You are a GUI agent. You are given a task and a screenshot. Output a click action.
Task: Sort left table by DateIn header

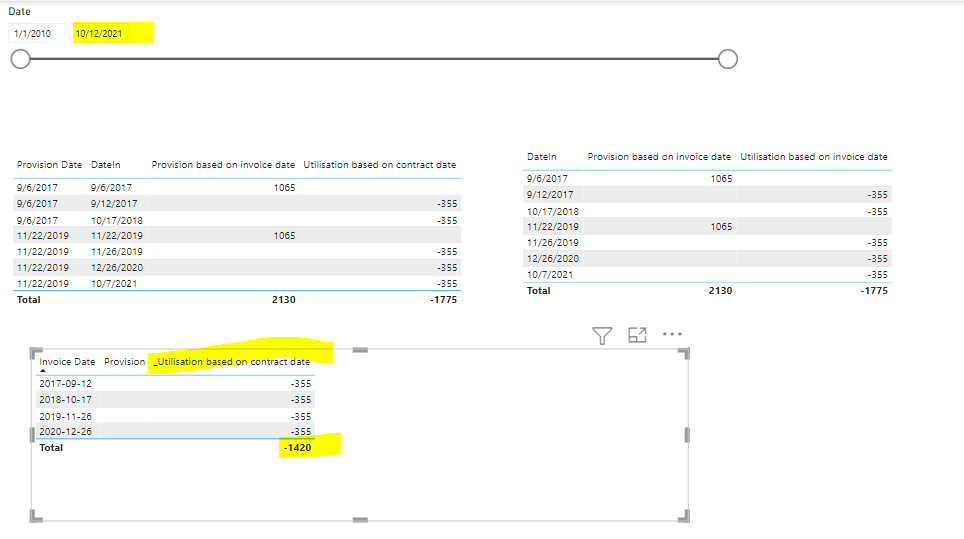[x=106, y=165]
